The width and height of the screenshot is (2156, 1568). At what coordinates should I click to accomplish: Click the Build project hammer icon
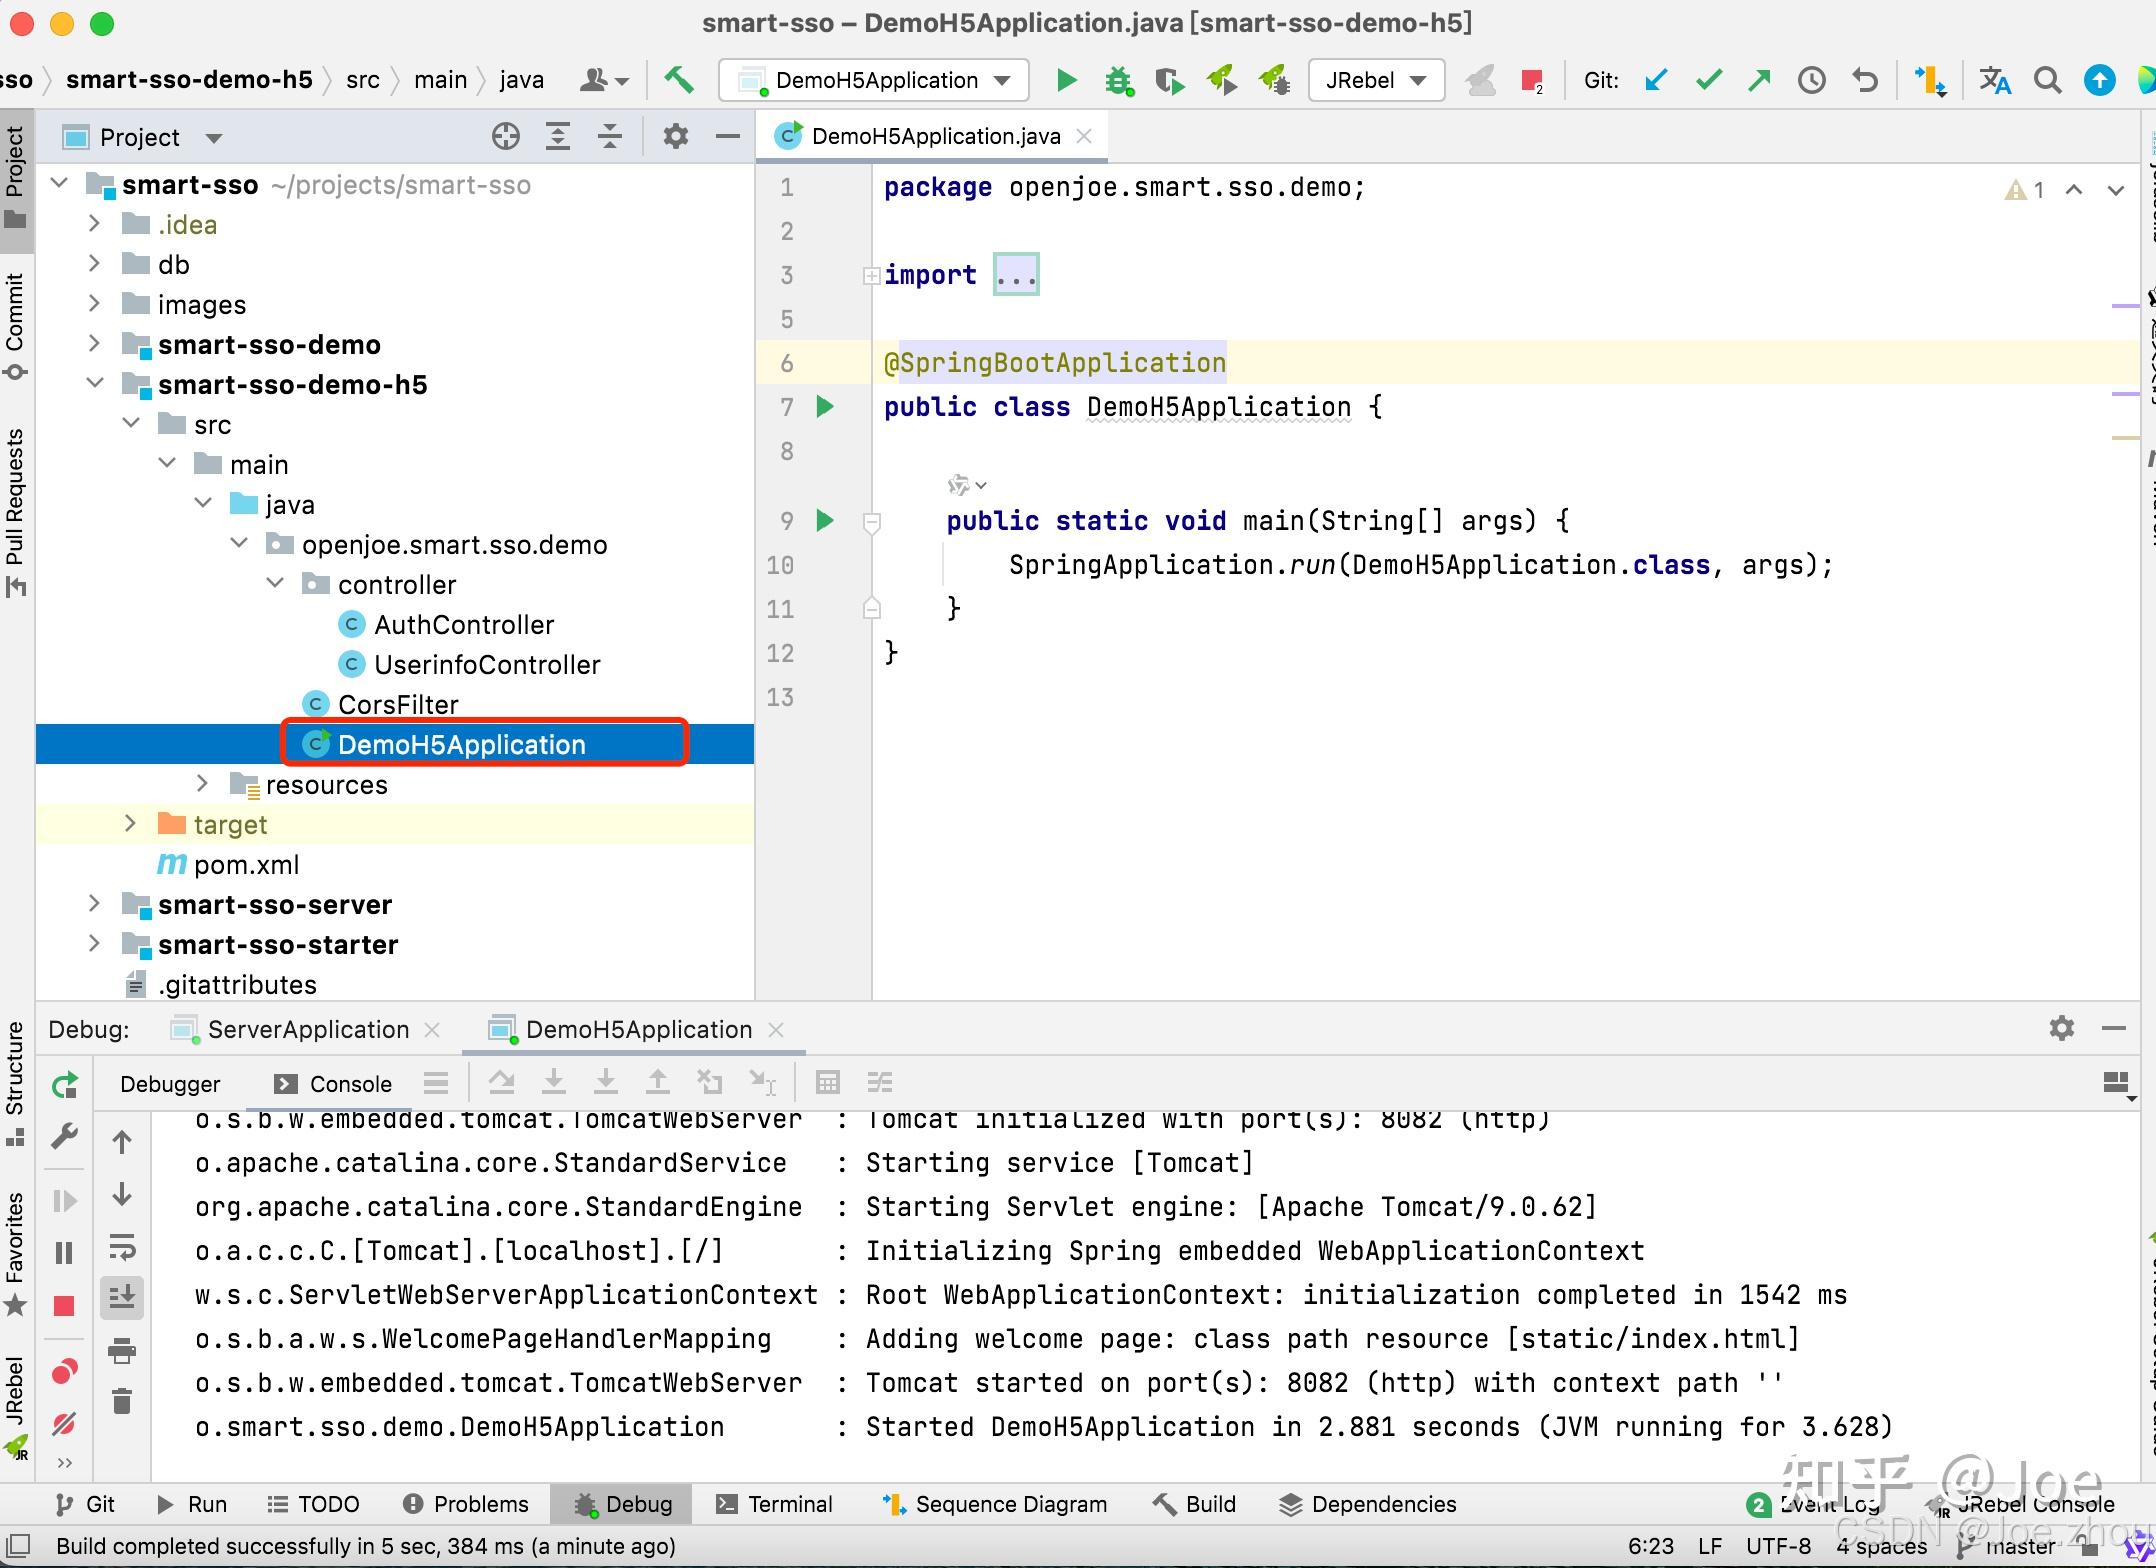(x=679, y=80)
